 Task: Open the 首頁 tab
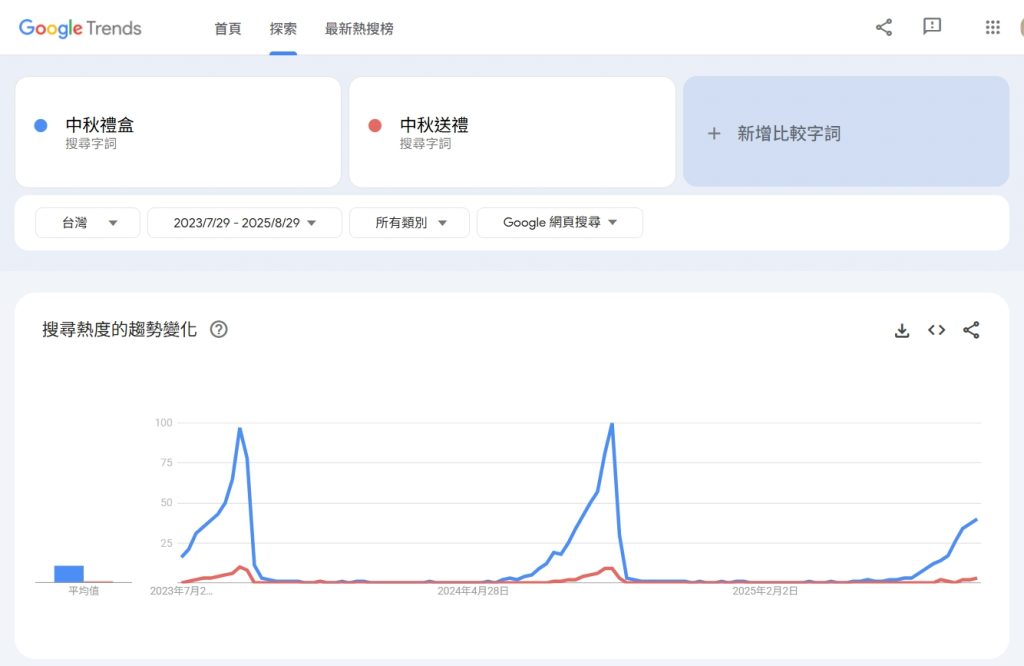click(x=228, y=29)
